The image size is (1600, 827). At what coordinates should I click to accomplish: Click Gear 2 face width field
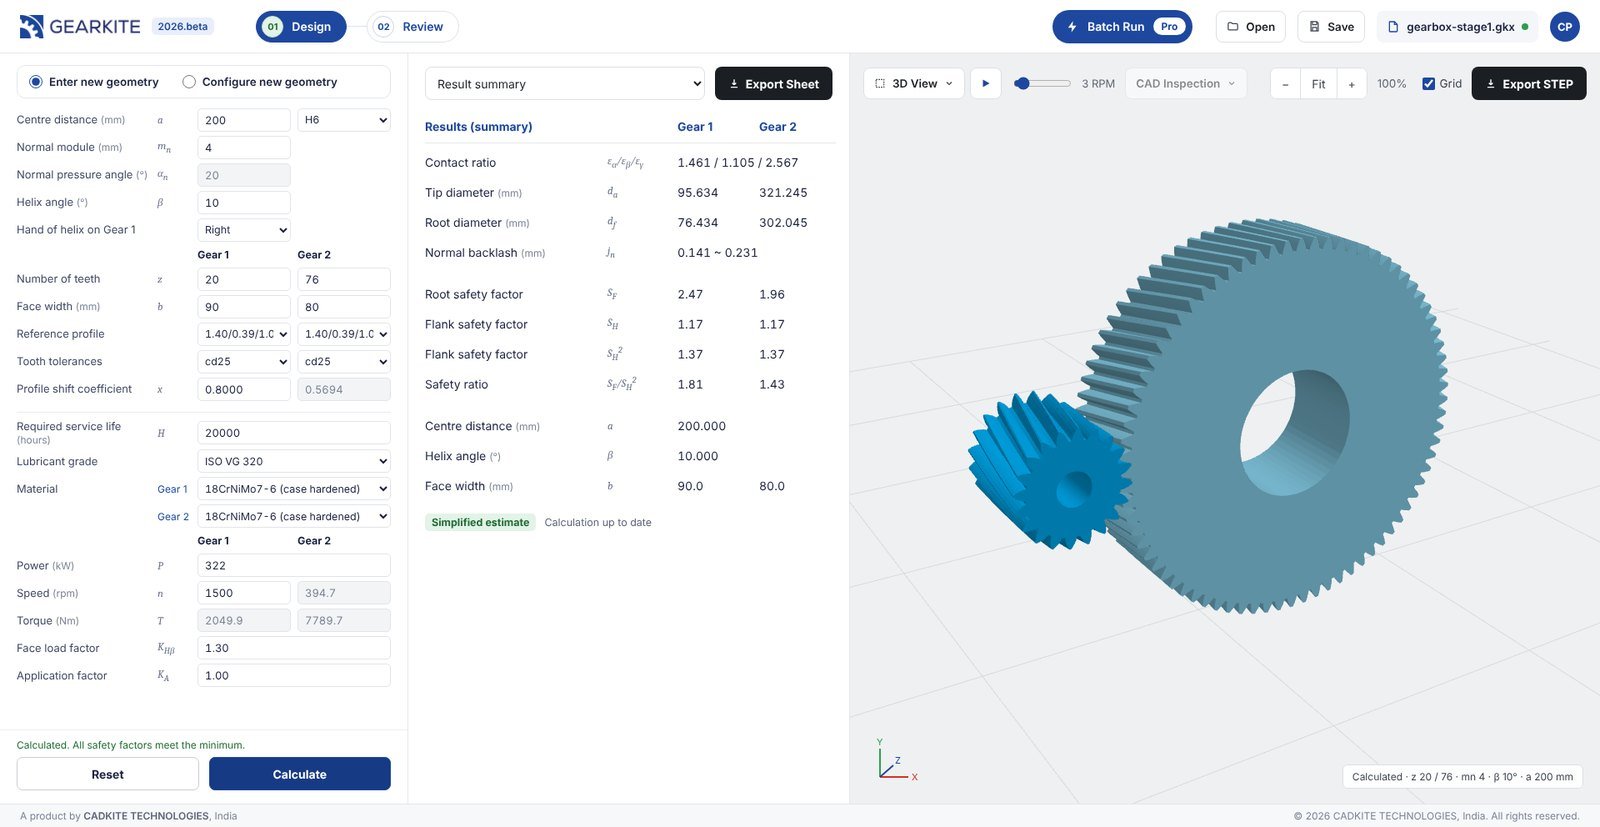click(344, 307)
